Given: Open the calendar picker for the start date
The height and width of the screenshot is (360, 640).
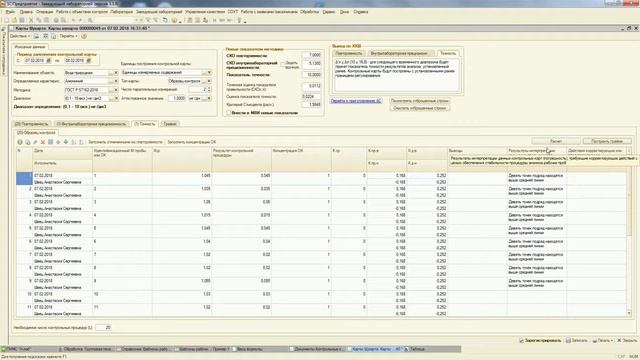Looking at the screenshot, I should (x=49, y=61).
